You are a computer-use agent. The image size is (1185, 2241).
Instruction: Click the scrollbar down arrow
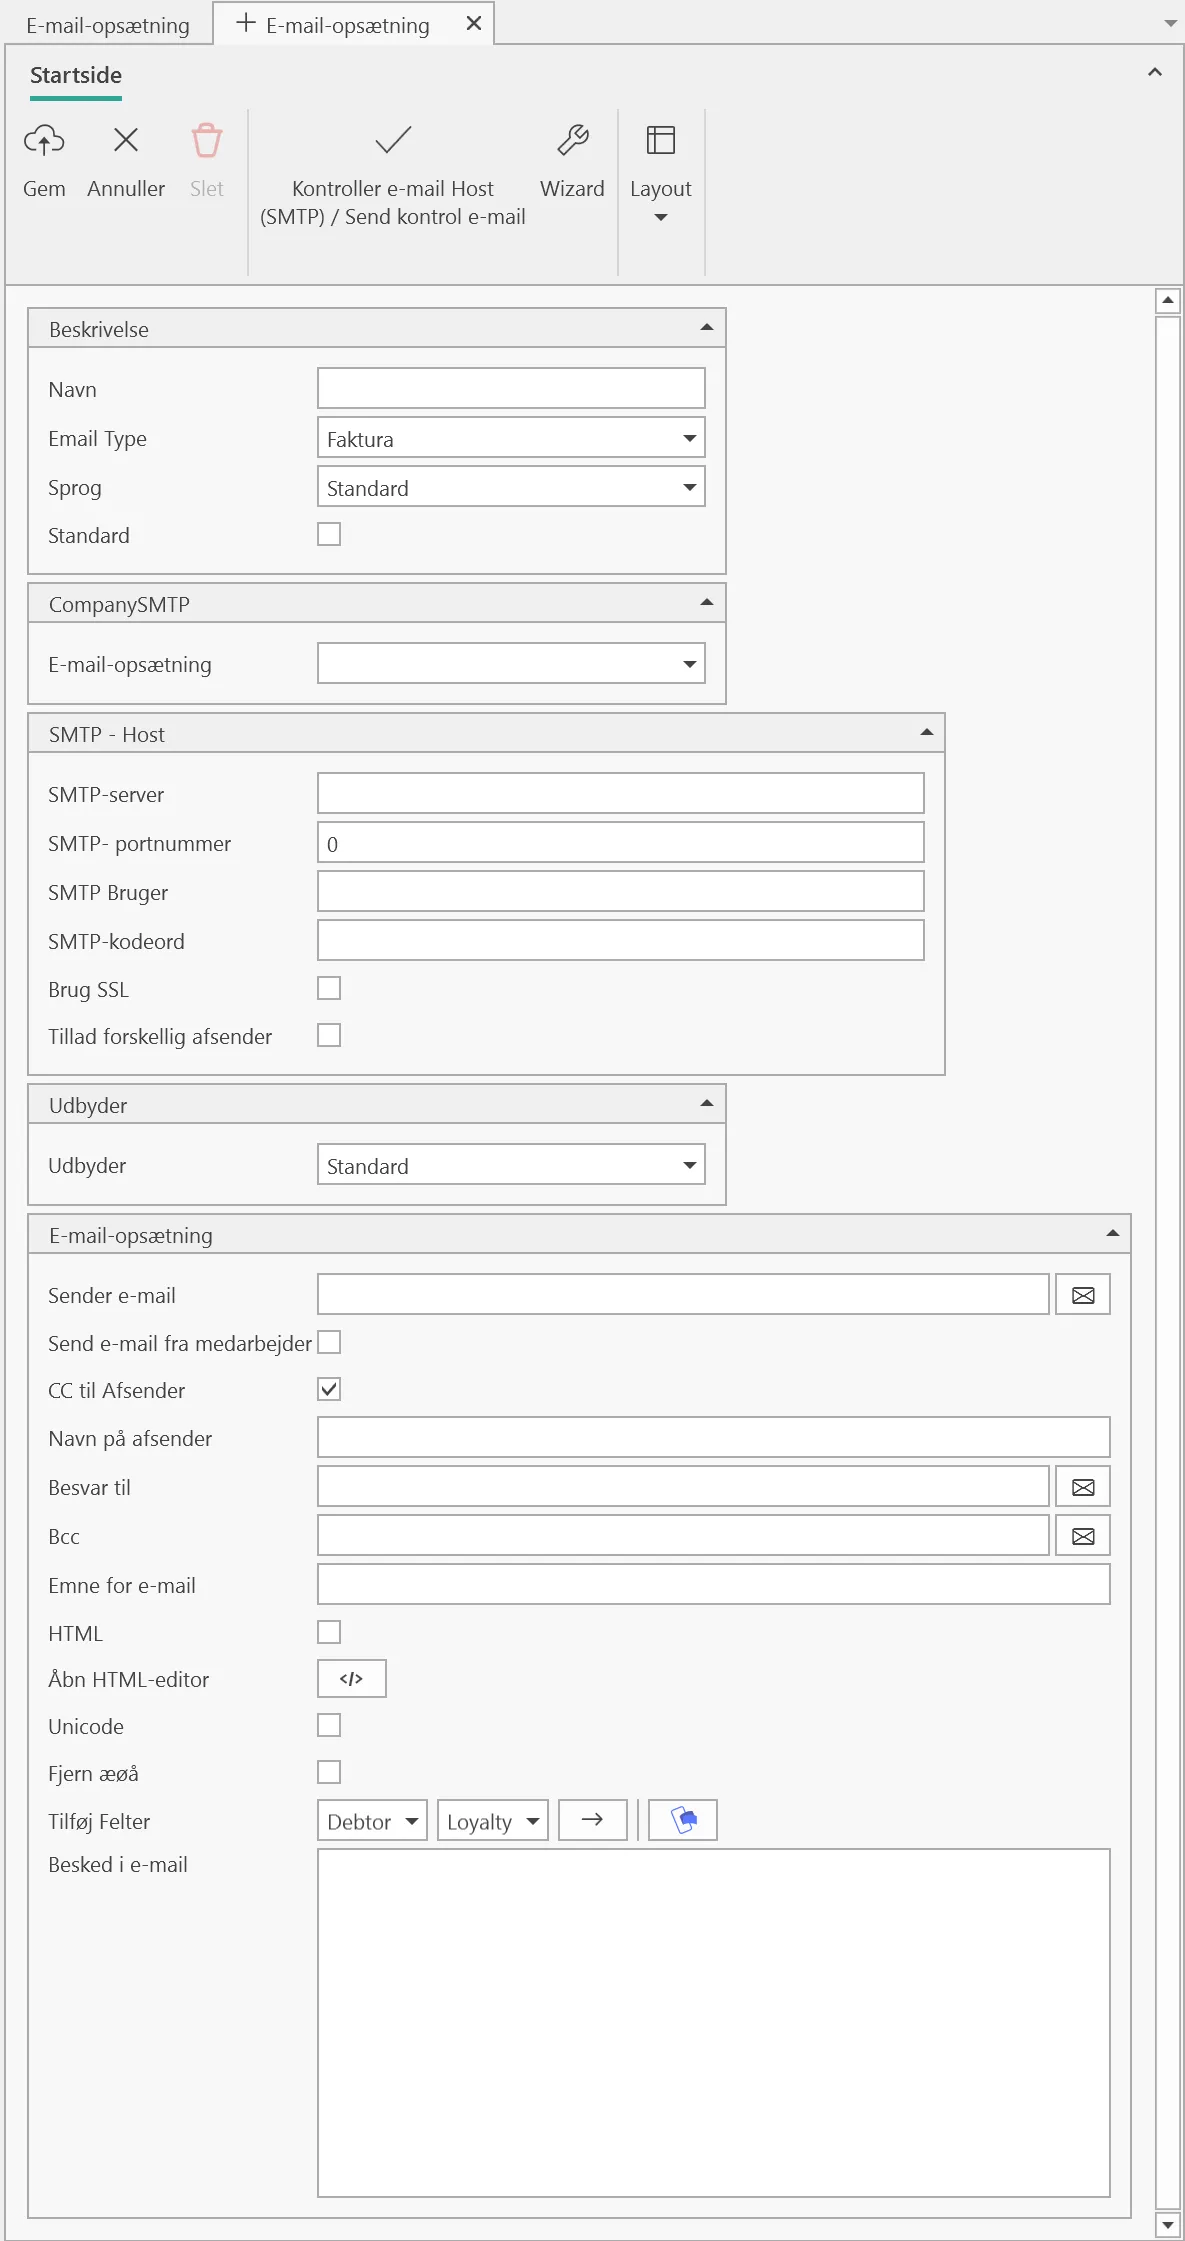[1168, 2225]
